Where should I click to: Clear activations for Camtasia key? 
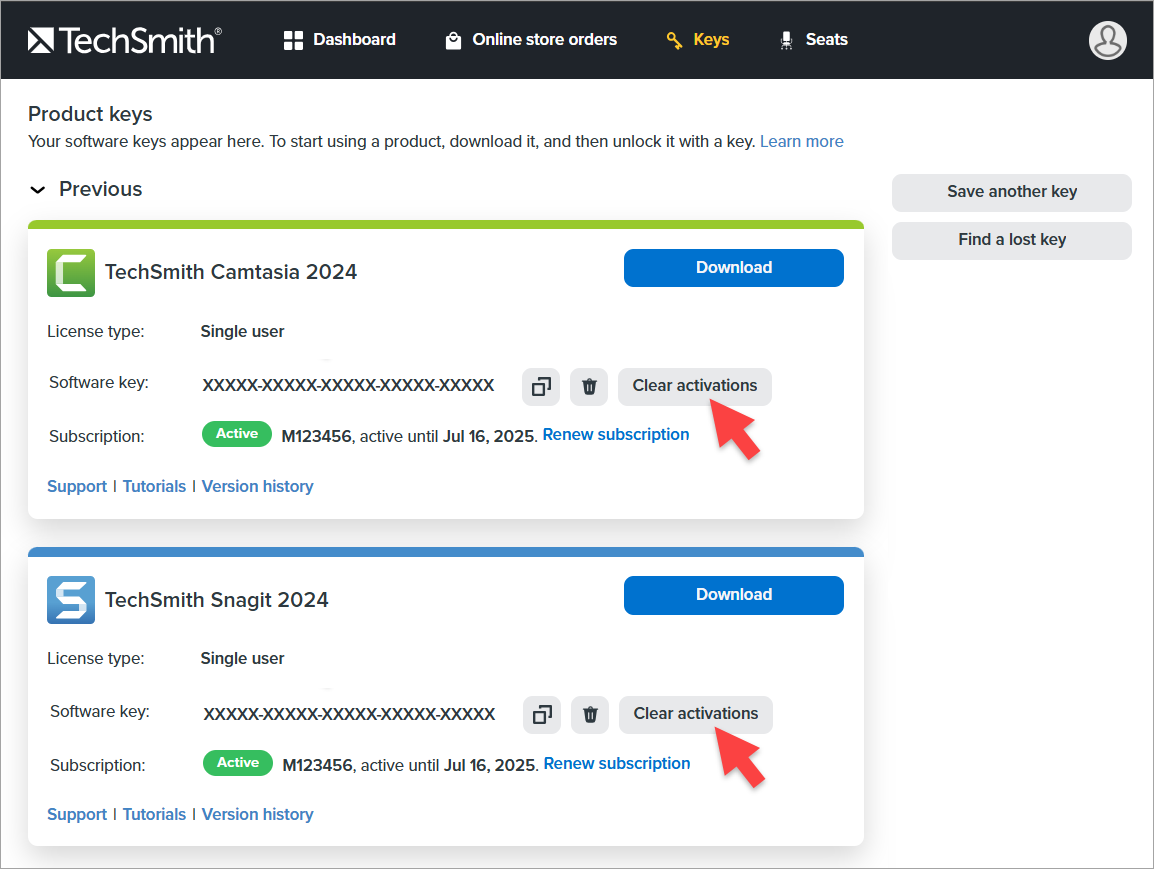point(694,386)
